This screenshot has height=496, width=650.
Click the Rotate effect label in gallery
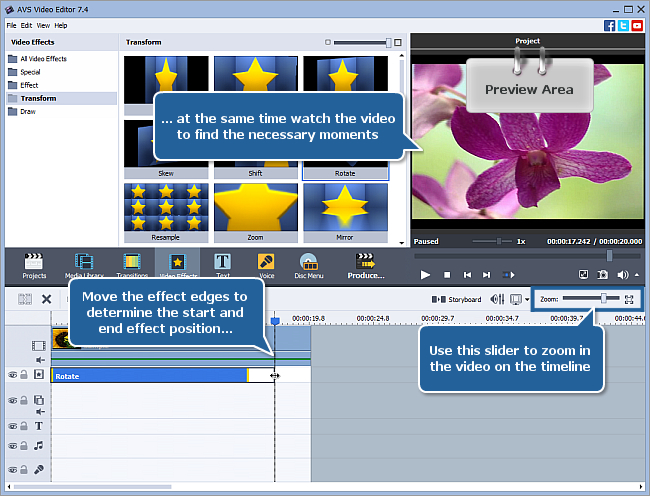[x=345, y=174]
